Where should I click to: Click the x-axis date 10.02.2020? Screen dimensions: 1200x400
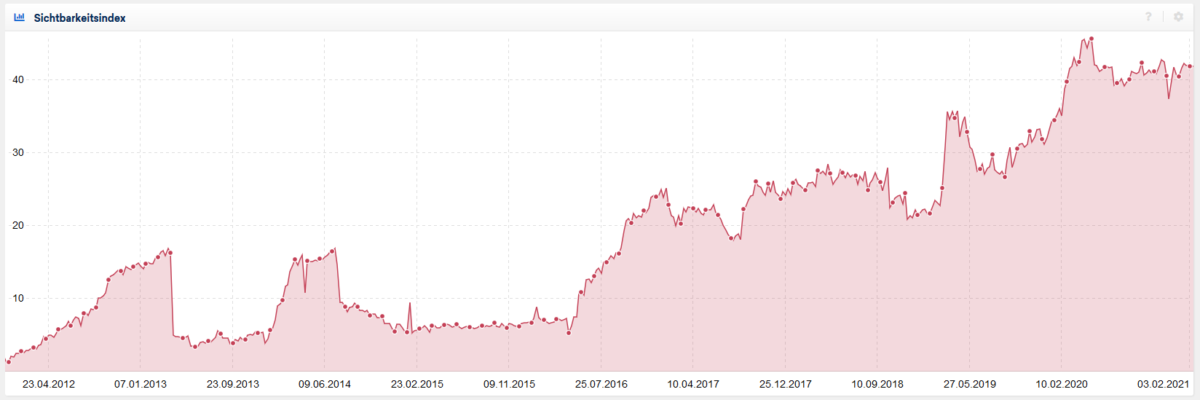tap(1061, 384)
